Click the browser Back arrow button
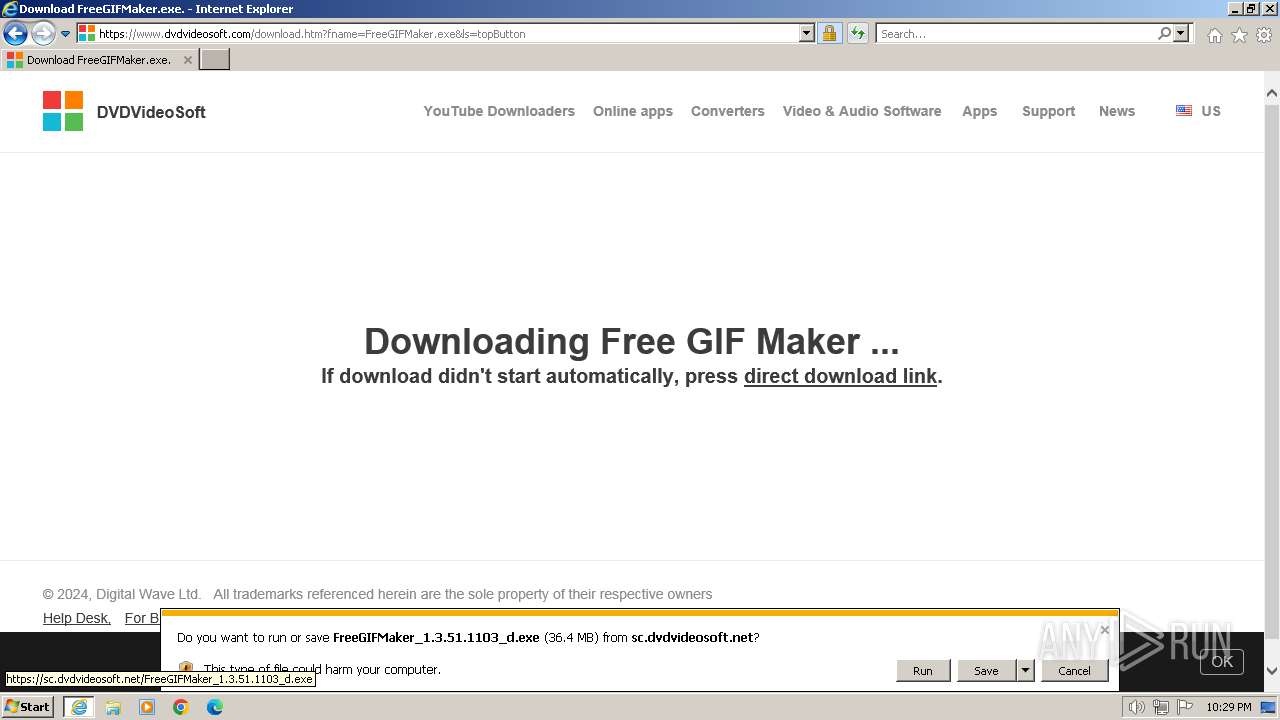The width and height of the screenshot is (1280, 720). coord(15,33)
